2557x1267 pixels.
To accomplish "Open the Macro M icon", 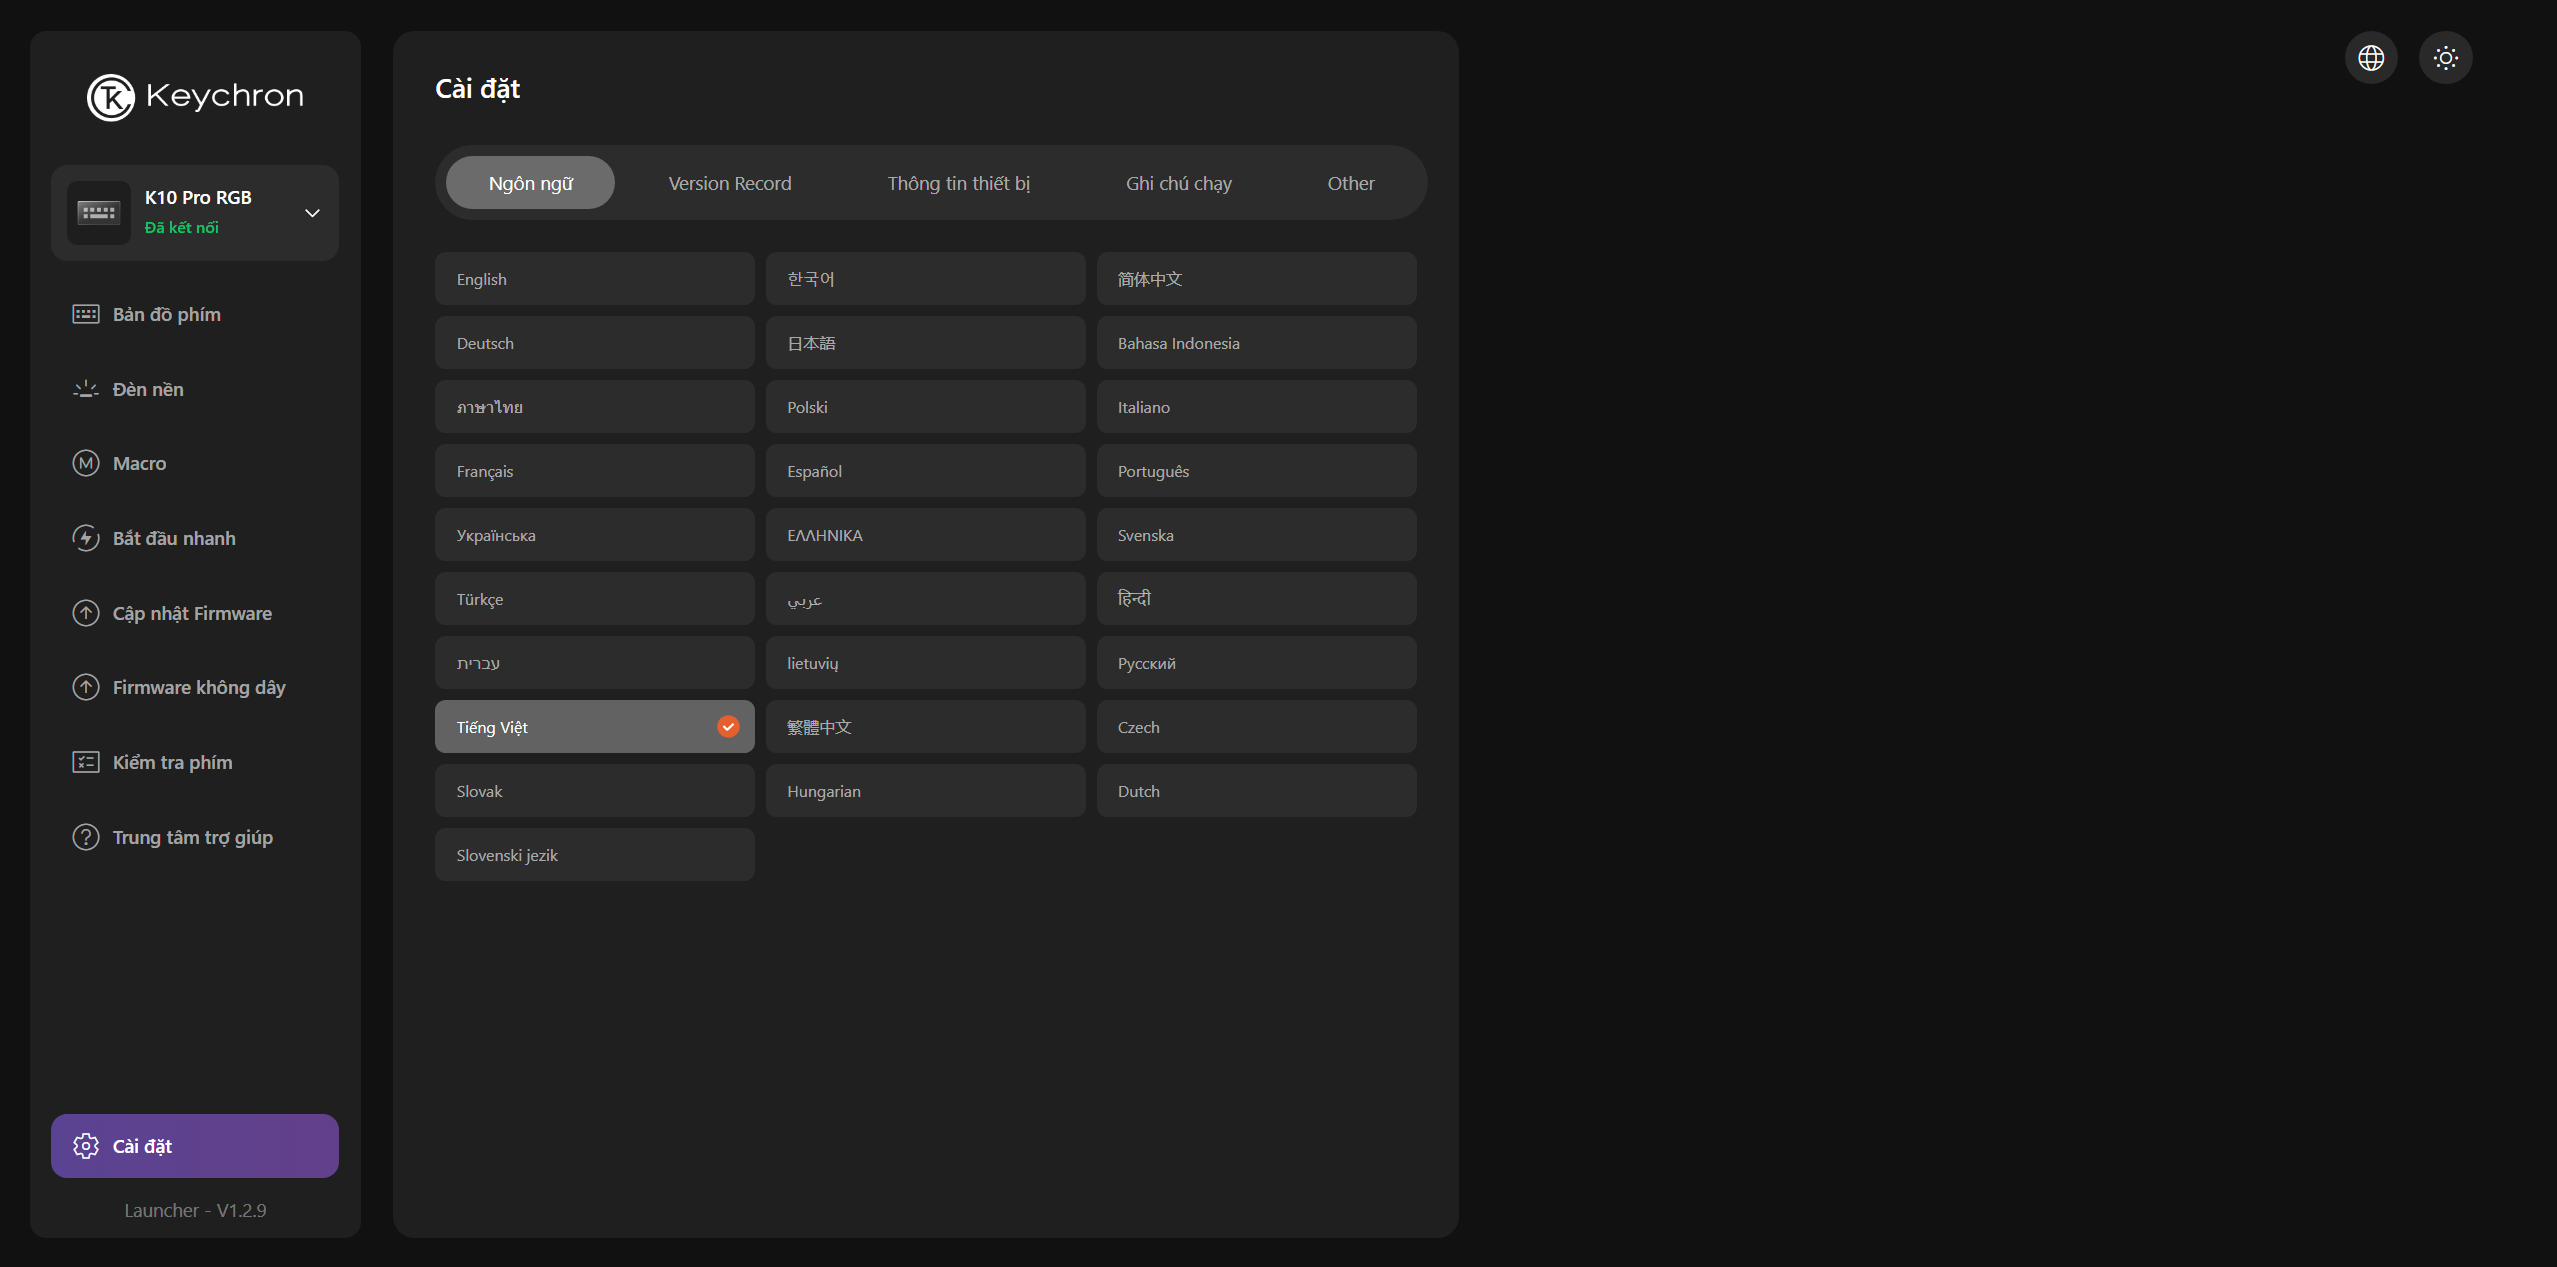I will tap(86, 463).
